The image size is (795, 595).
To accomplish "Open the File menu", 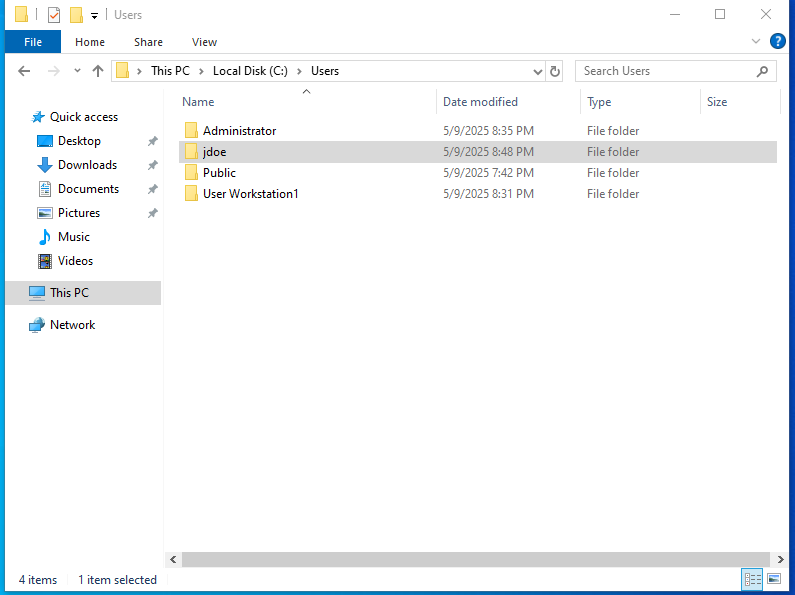I will (x=33, y=42).
